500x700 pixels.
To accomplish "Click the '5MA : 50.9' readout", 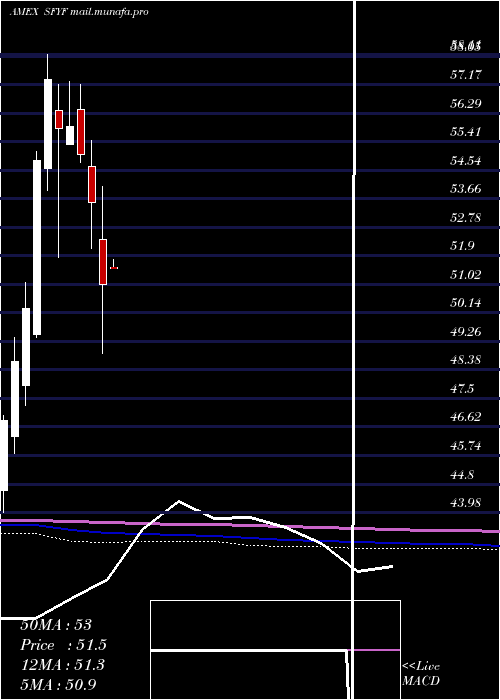I will click(x=58, y=684).
